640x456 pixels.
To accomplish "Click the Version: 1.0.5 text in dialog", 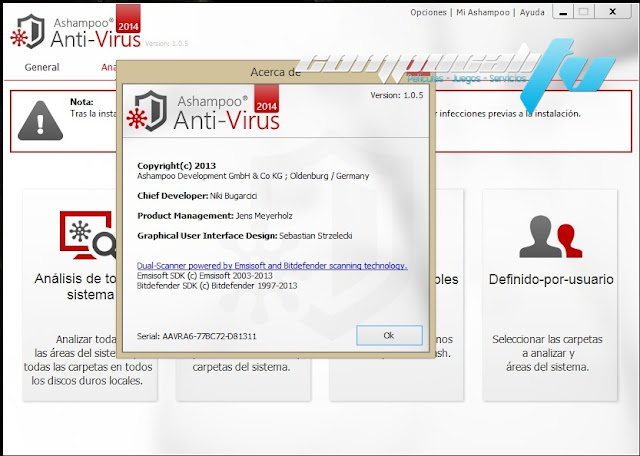I will (397, 95).
